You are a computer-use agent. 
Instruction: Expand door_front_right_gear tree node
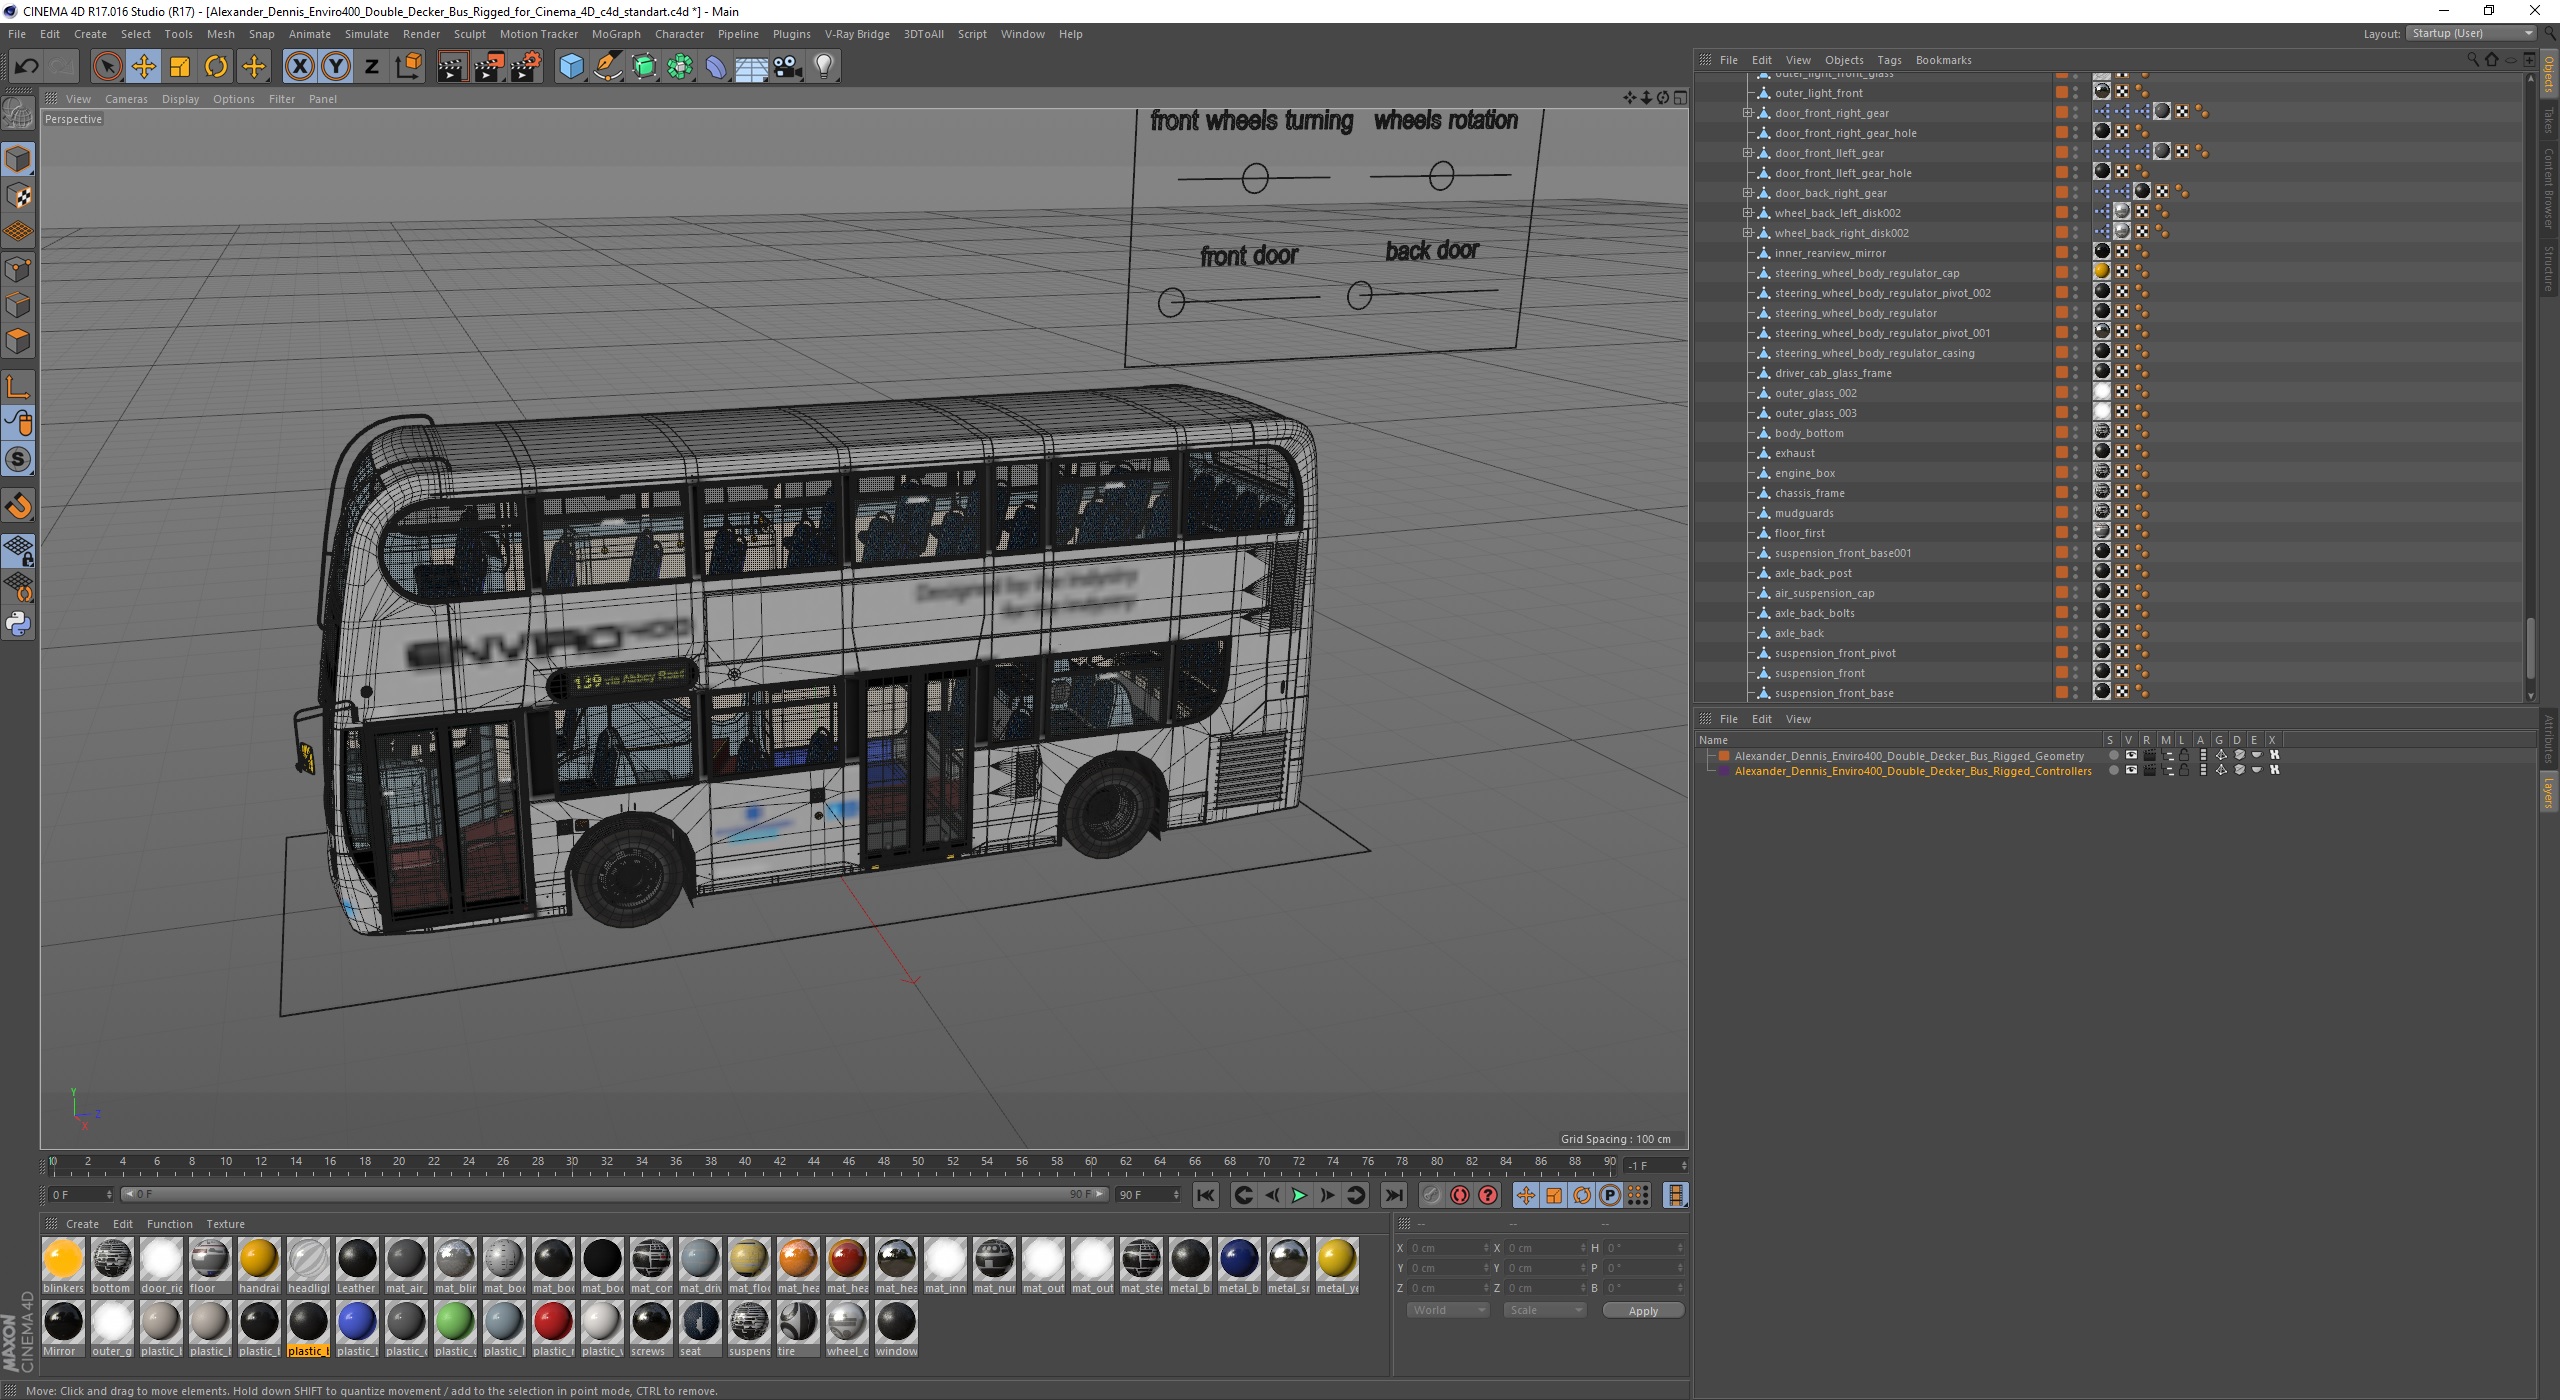(1747, 113)
